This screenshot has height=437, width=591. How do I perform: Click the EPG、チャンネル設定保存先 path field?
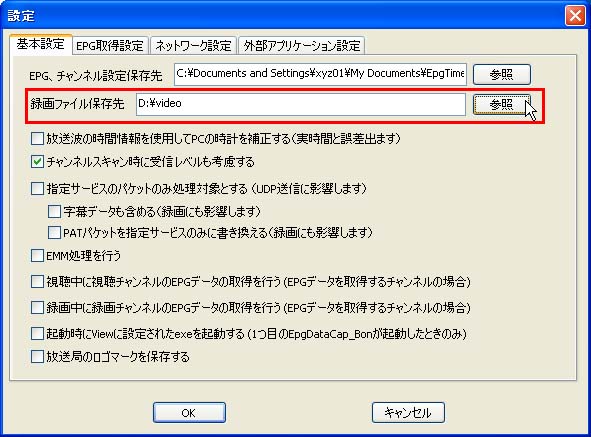320,74
